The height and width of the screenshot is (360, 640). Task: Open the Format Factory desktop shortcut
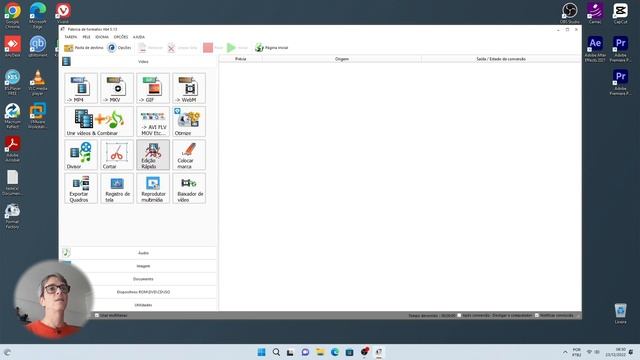tap(12, 216)
